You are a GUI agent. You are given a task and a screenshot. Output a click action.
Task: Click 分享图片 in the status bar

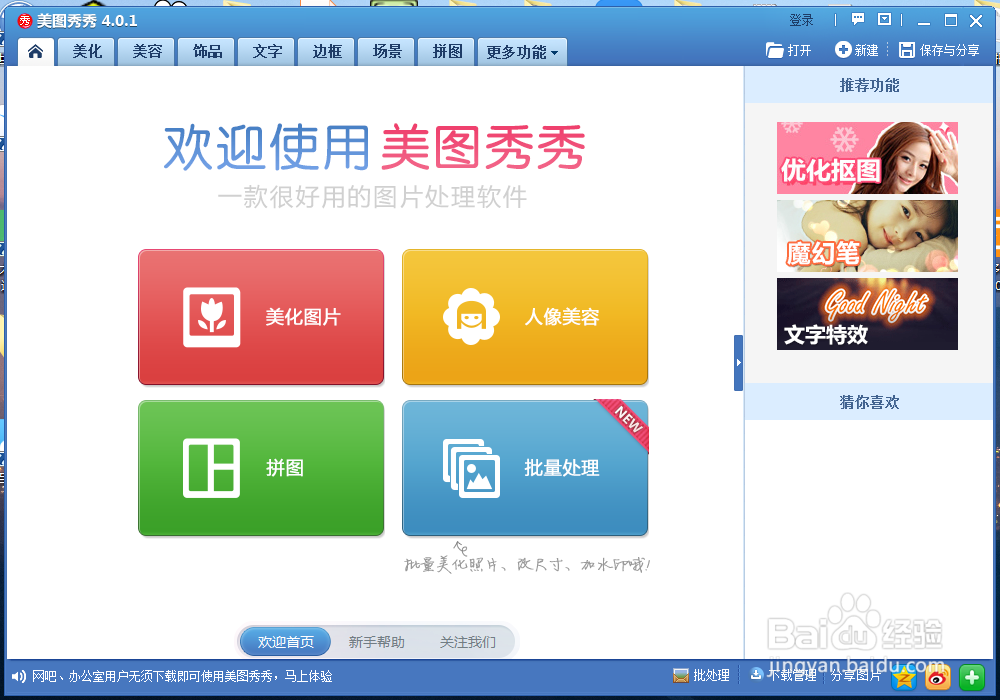click(855, 676)
